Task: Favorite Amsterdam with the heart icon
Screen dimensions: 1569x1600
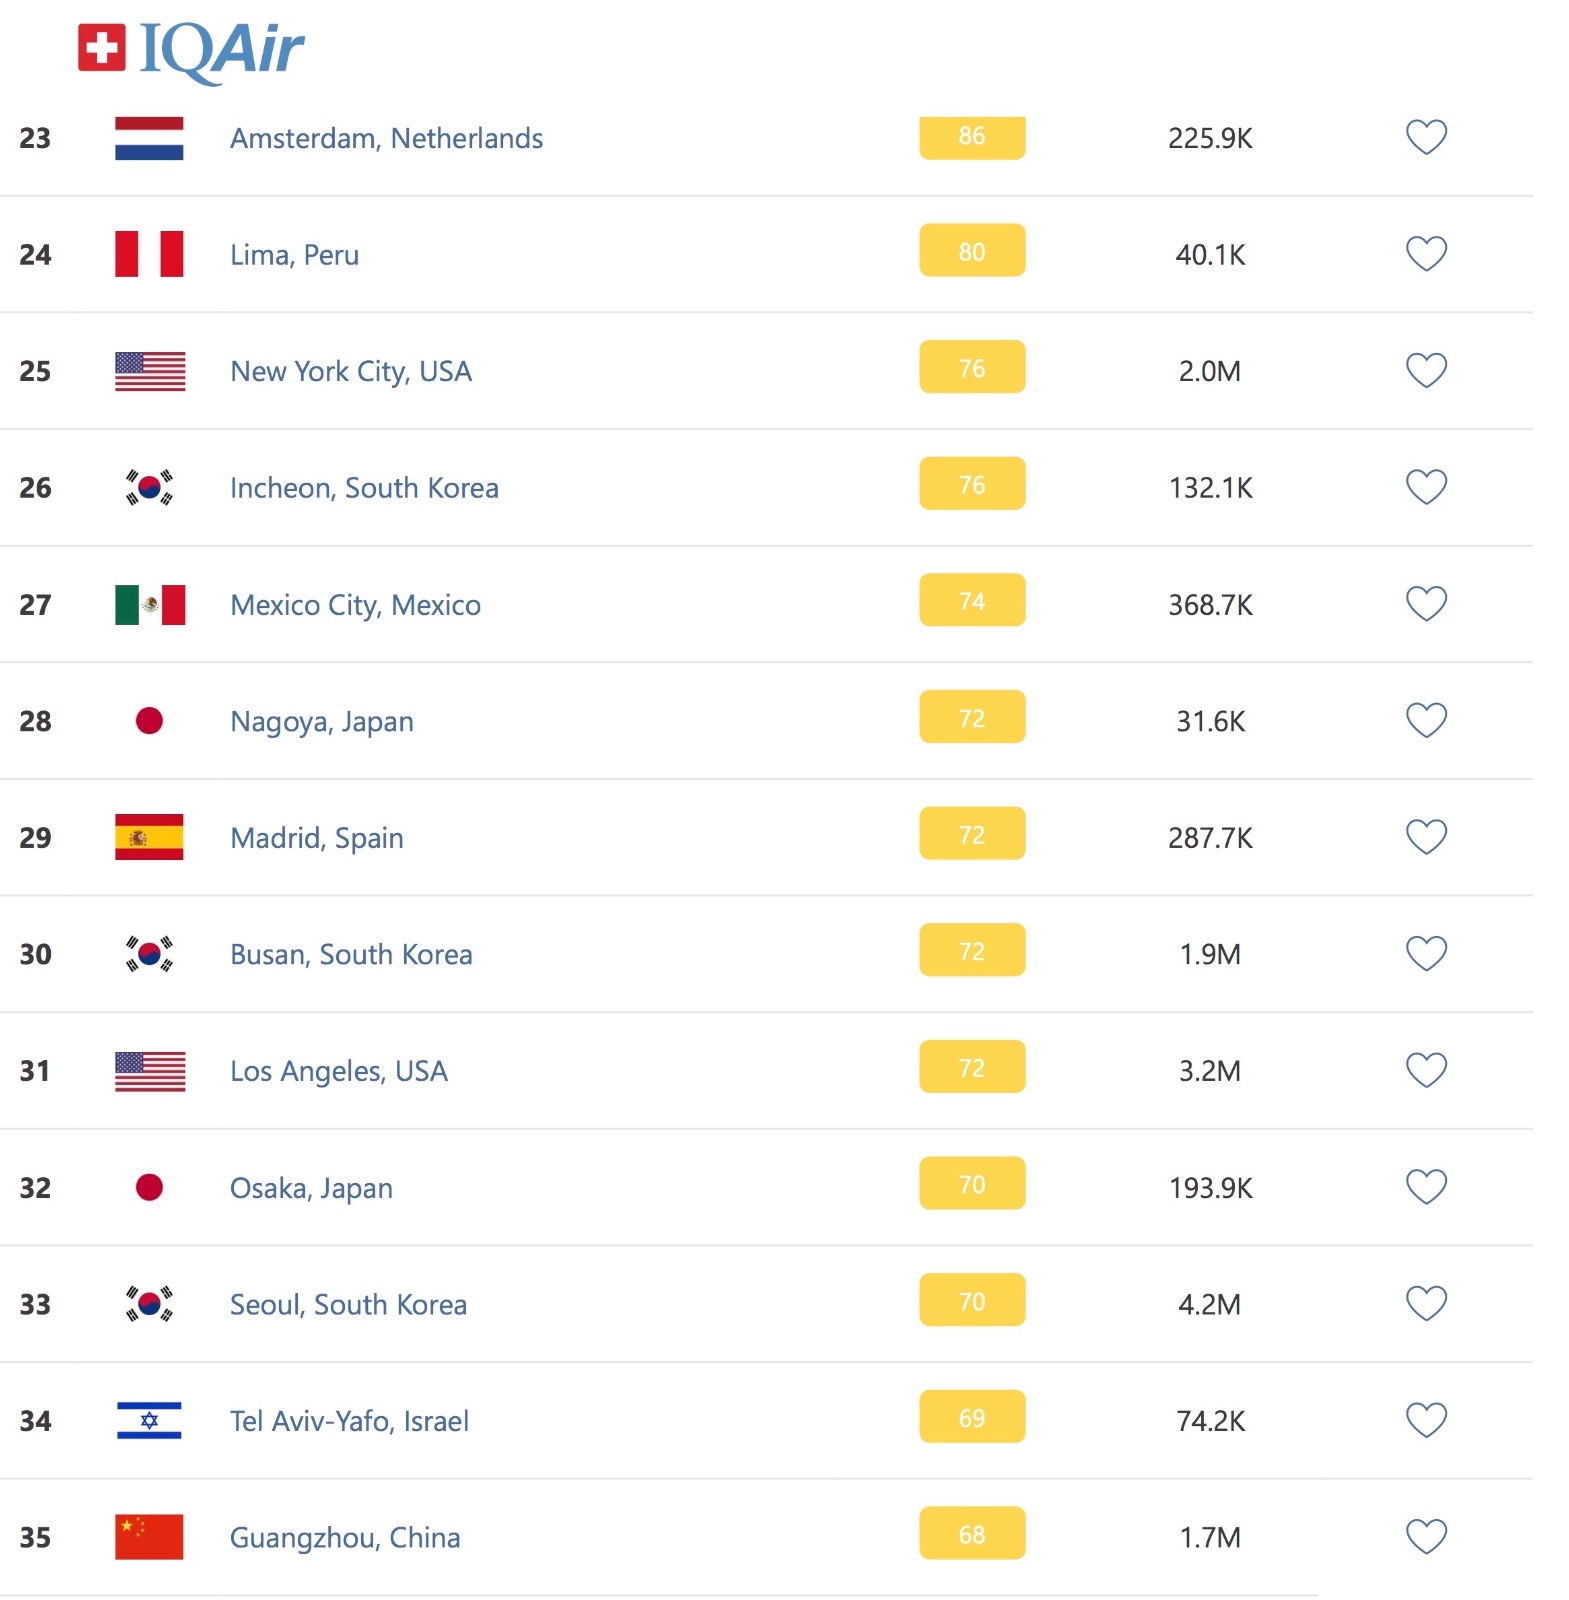Action: (x=1426, y=137)
